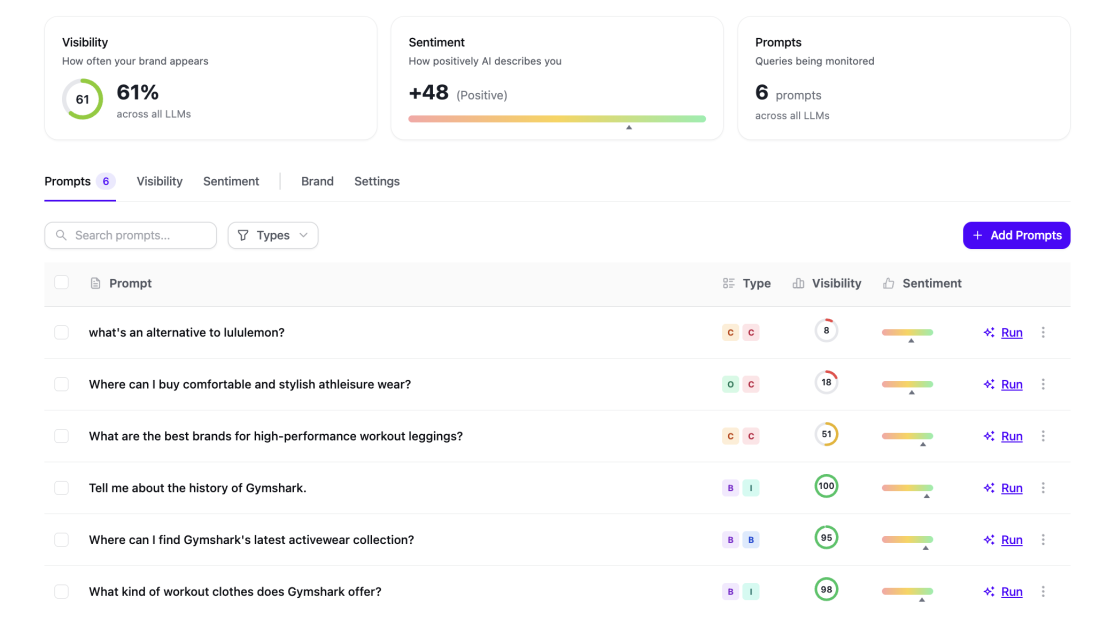Image resolution: width=1100 pixels, height=637 pixels.
Task: Open the three-dot menu for the Gymshark history prompt
Action: [x=1043, y=487]
